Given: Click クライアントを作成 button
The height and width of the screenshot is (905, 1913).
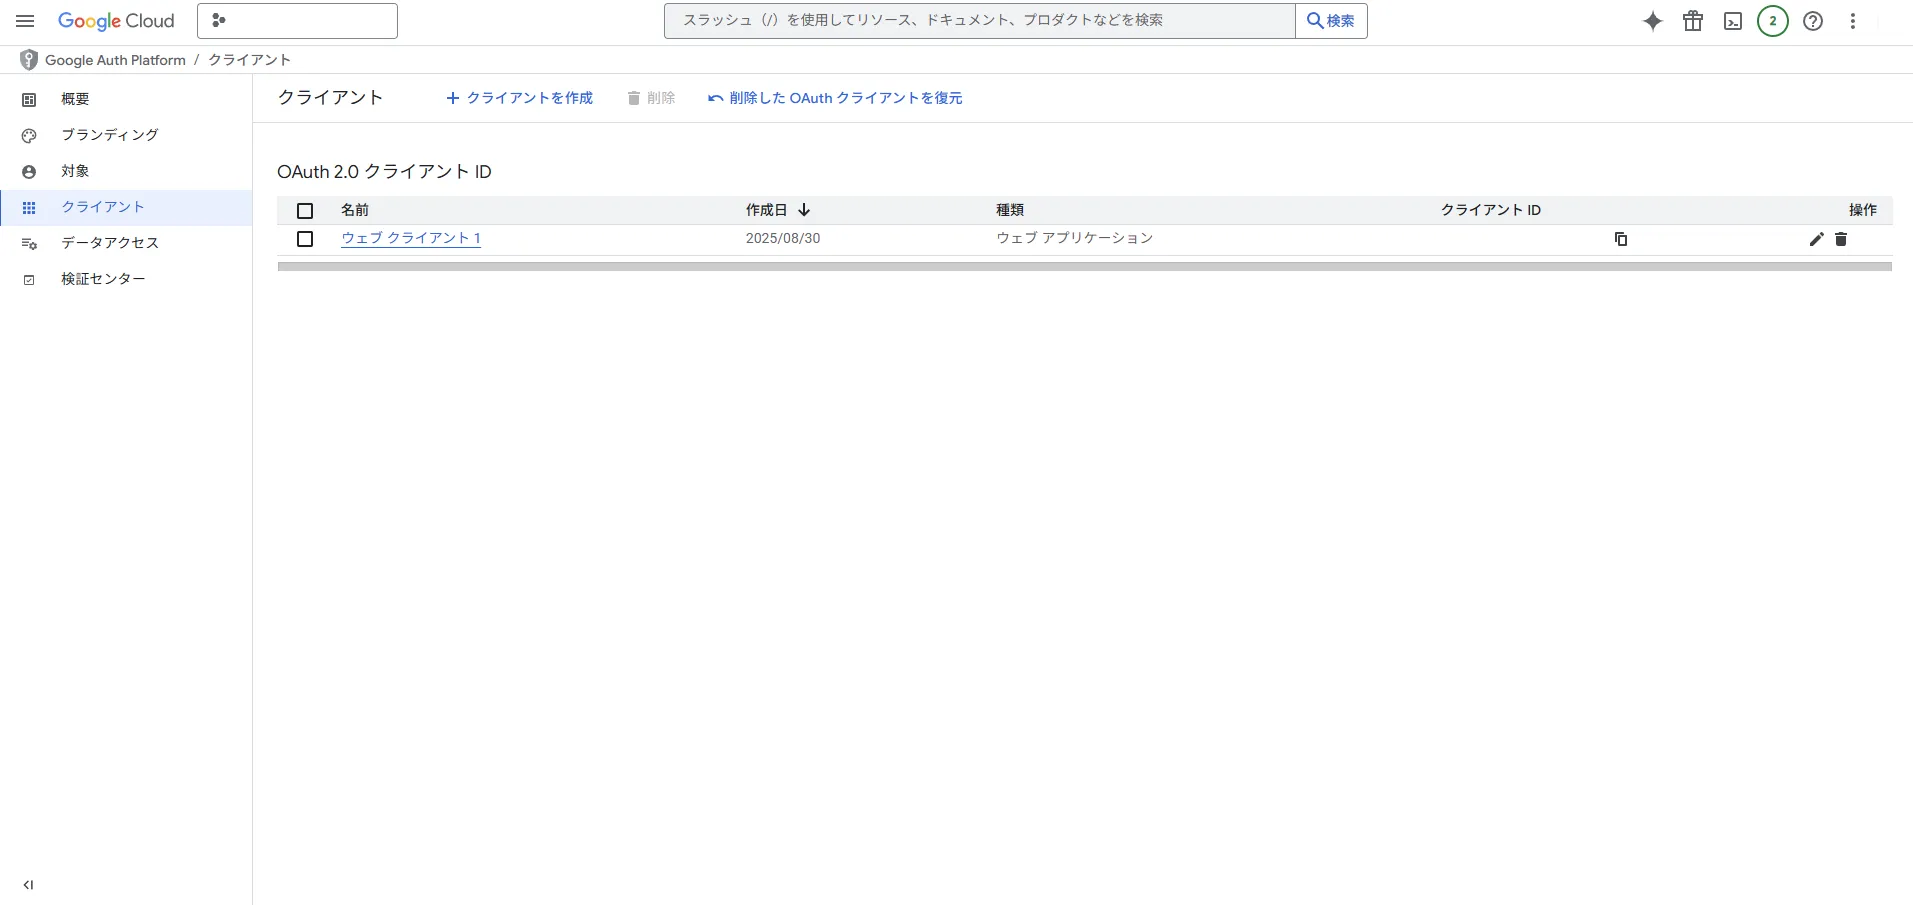Looking at the screenshot, I should coord(519,98).
